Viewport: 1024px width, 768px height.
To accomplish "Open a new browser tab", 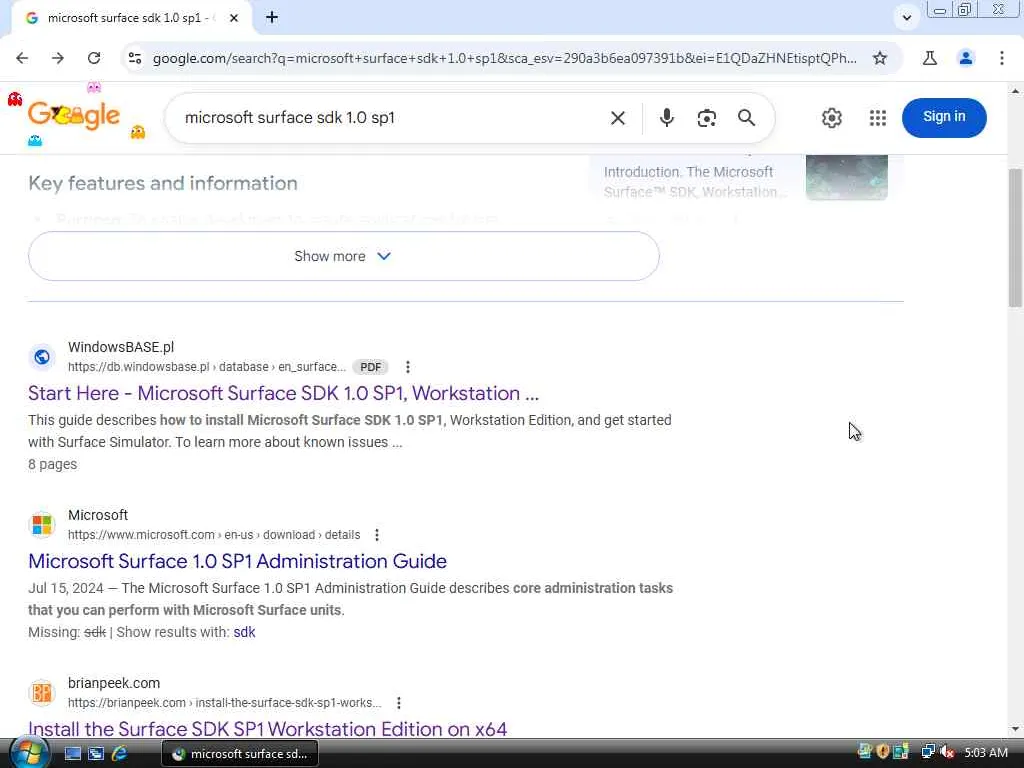I will pos(272,18).
